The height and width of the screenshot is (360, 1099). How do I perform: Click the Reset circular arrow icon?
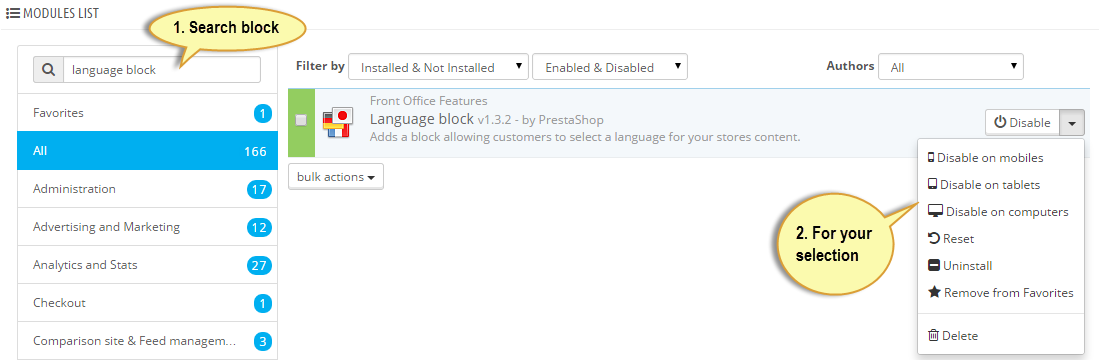[934, 239]
